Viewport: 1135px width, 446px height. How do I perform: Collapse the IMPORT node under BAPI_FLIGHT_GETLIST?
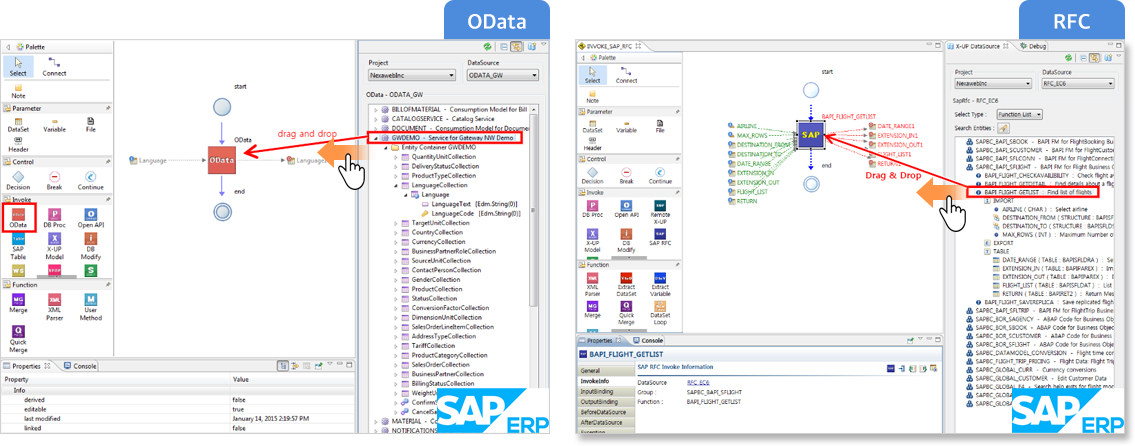987,201
